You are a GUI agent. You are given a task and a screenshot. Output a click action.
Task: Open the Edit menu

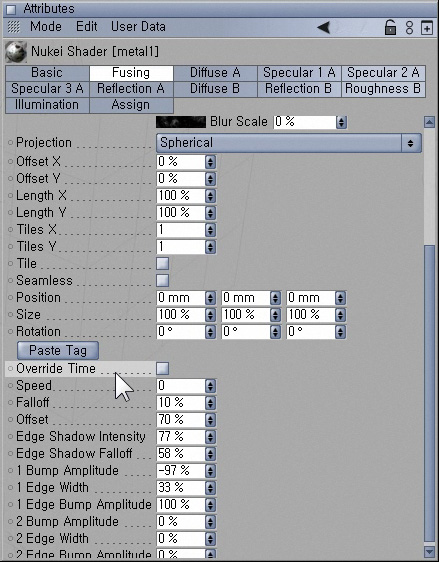(x=87, y=27)
